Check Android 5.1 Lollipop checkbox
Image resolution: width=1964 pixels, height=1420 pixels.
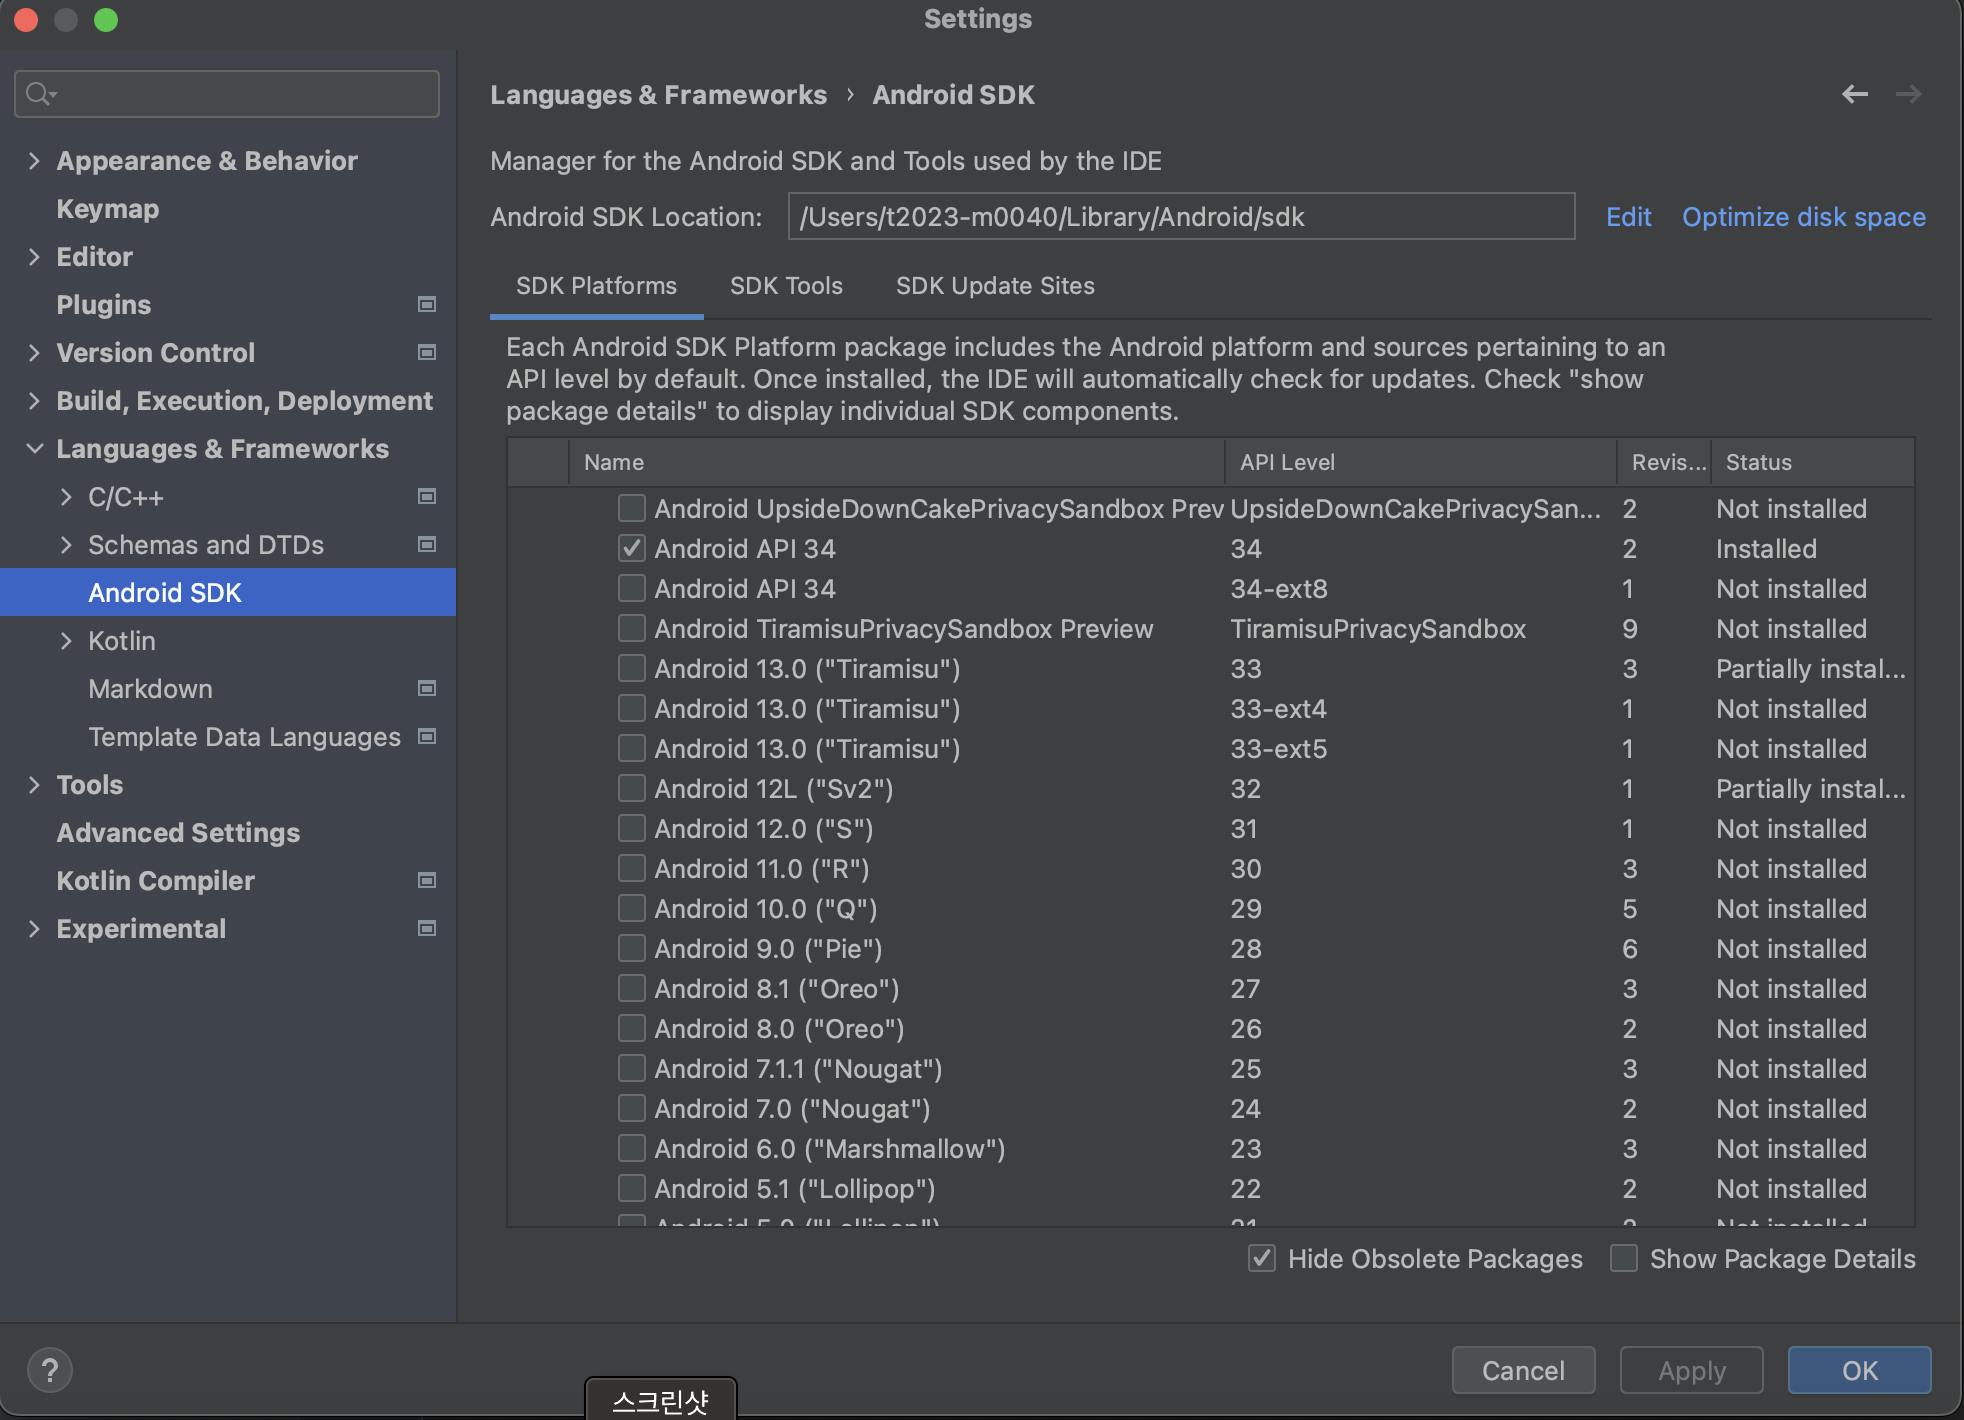click(631, 1188)
